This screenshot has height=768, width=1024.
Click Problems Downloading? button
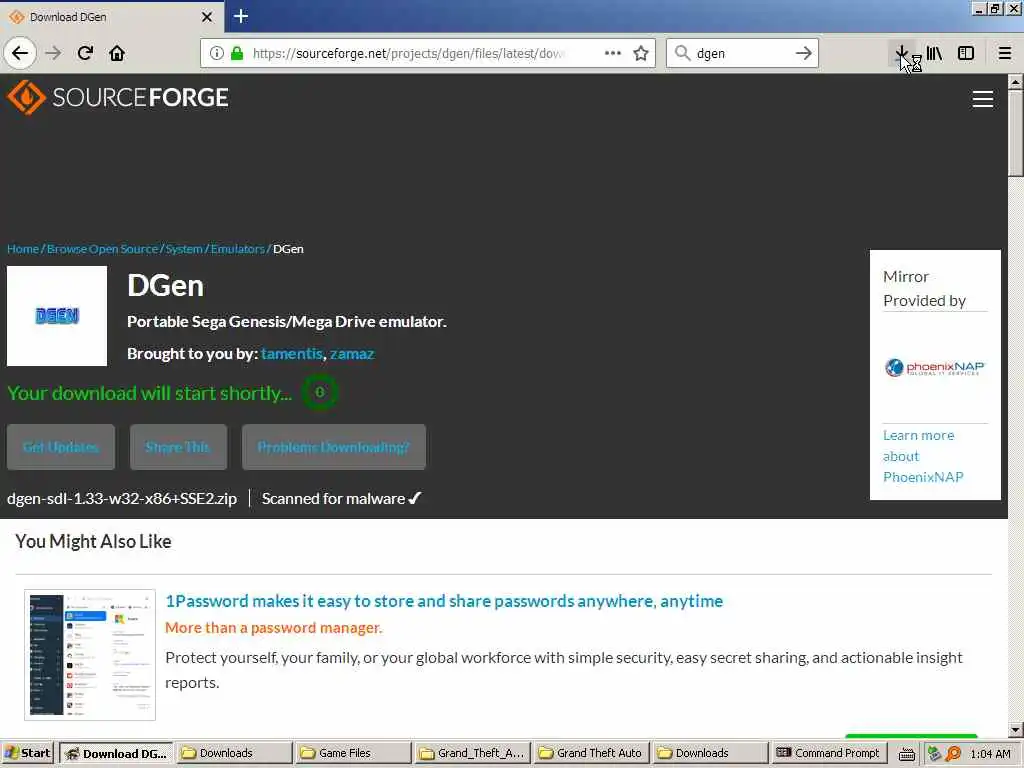click(x=334, y=447)
